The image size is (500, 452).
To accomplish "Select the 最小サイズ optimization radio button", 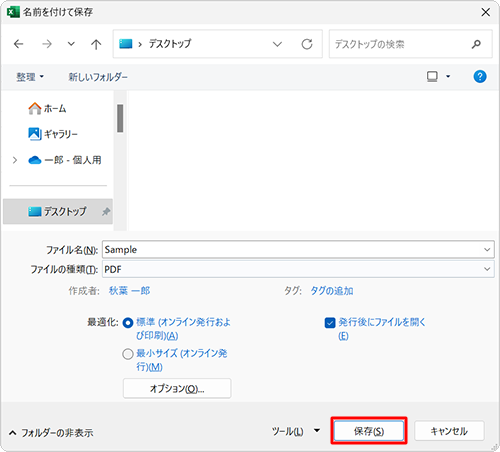I will pos(128,354).
